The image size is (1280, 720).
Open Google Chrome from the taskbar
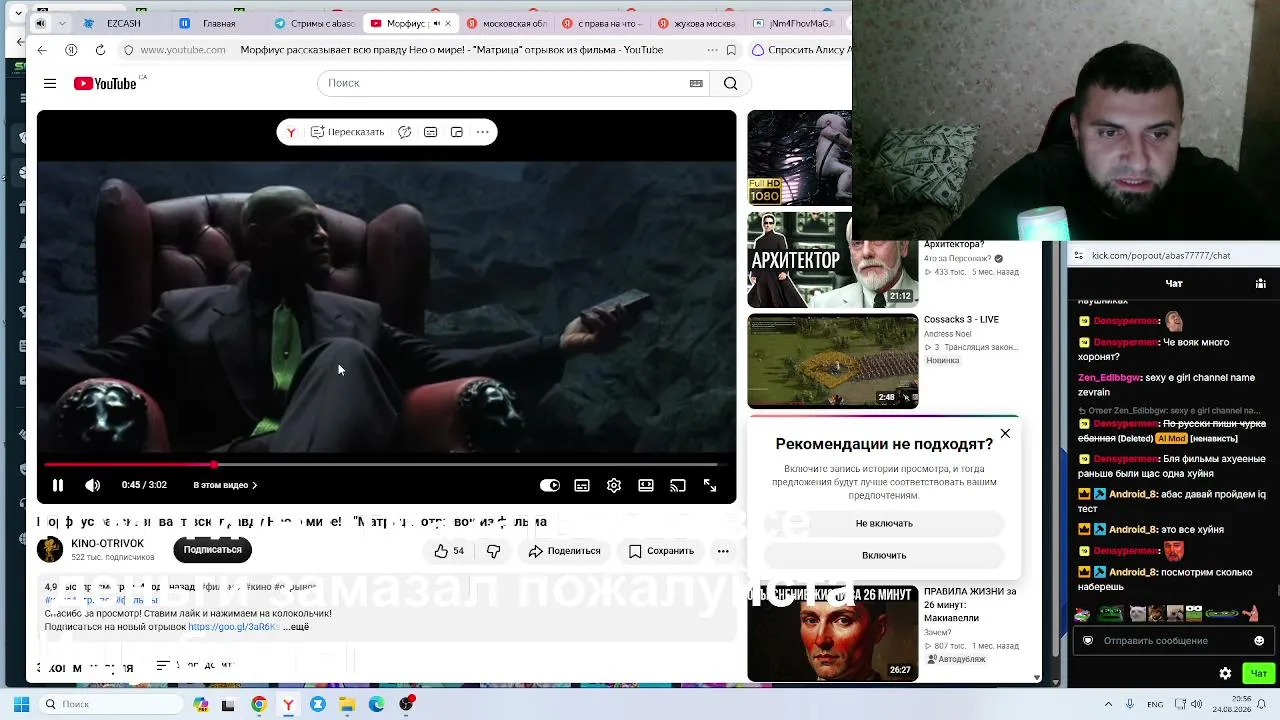click(259, 704)
